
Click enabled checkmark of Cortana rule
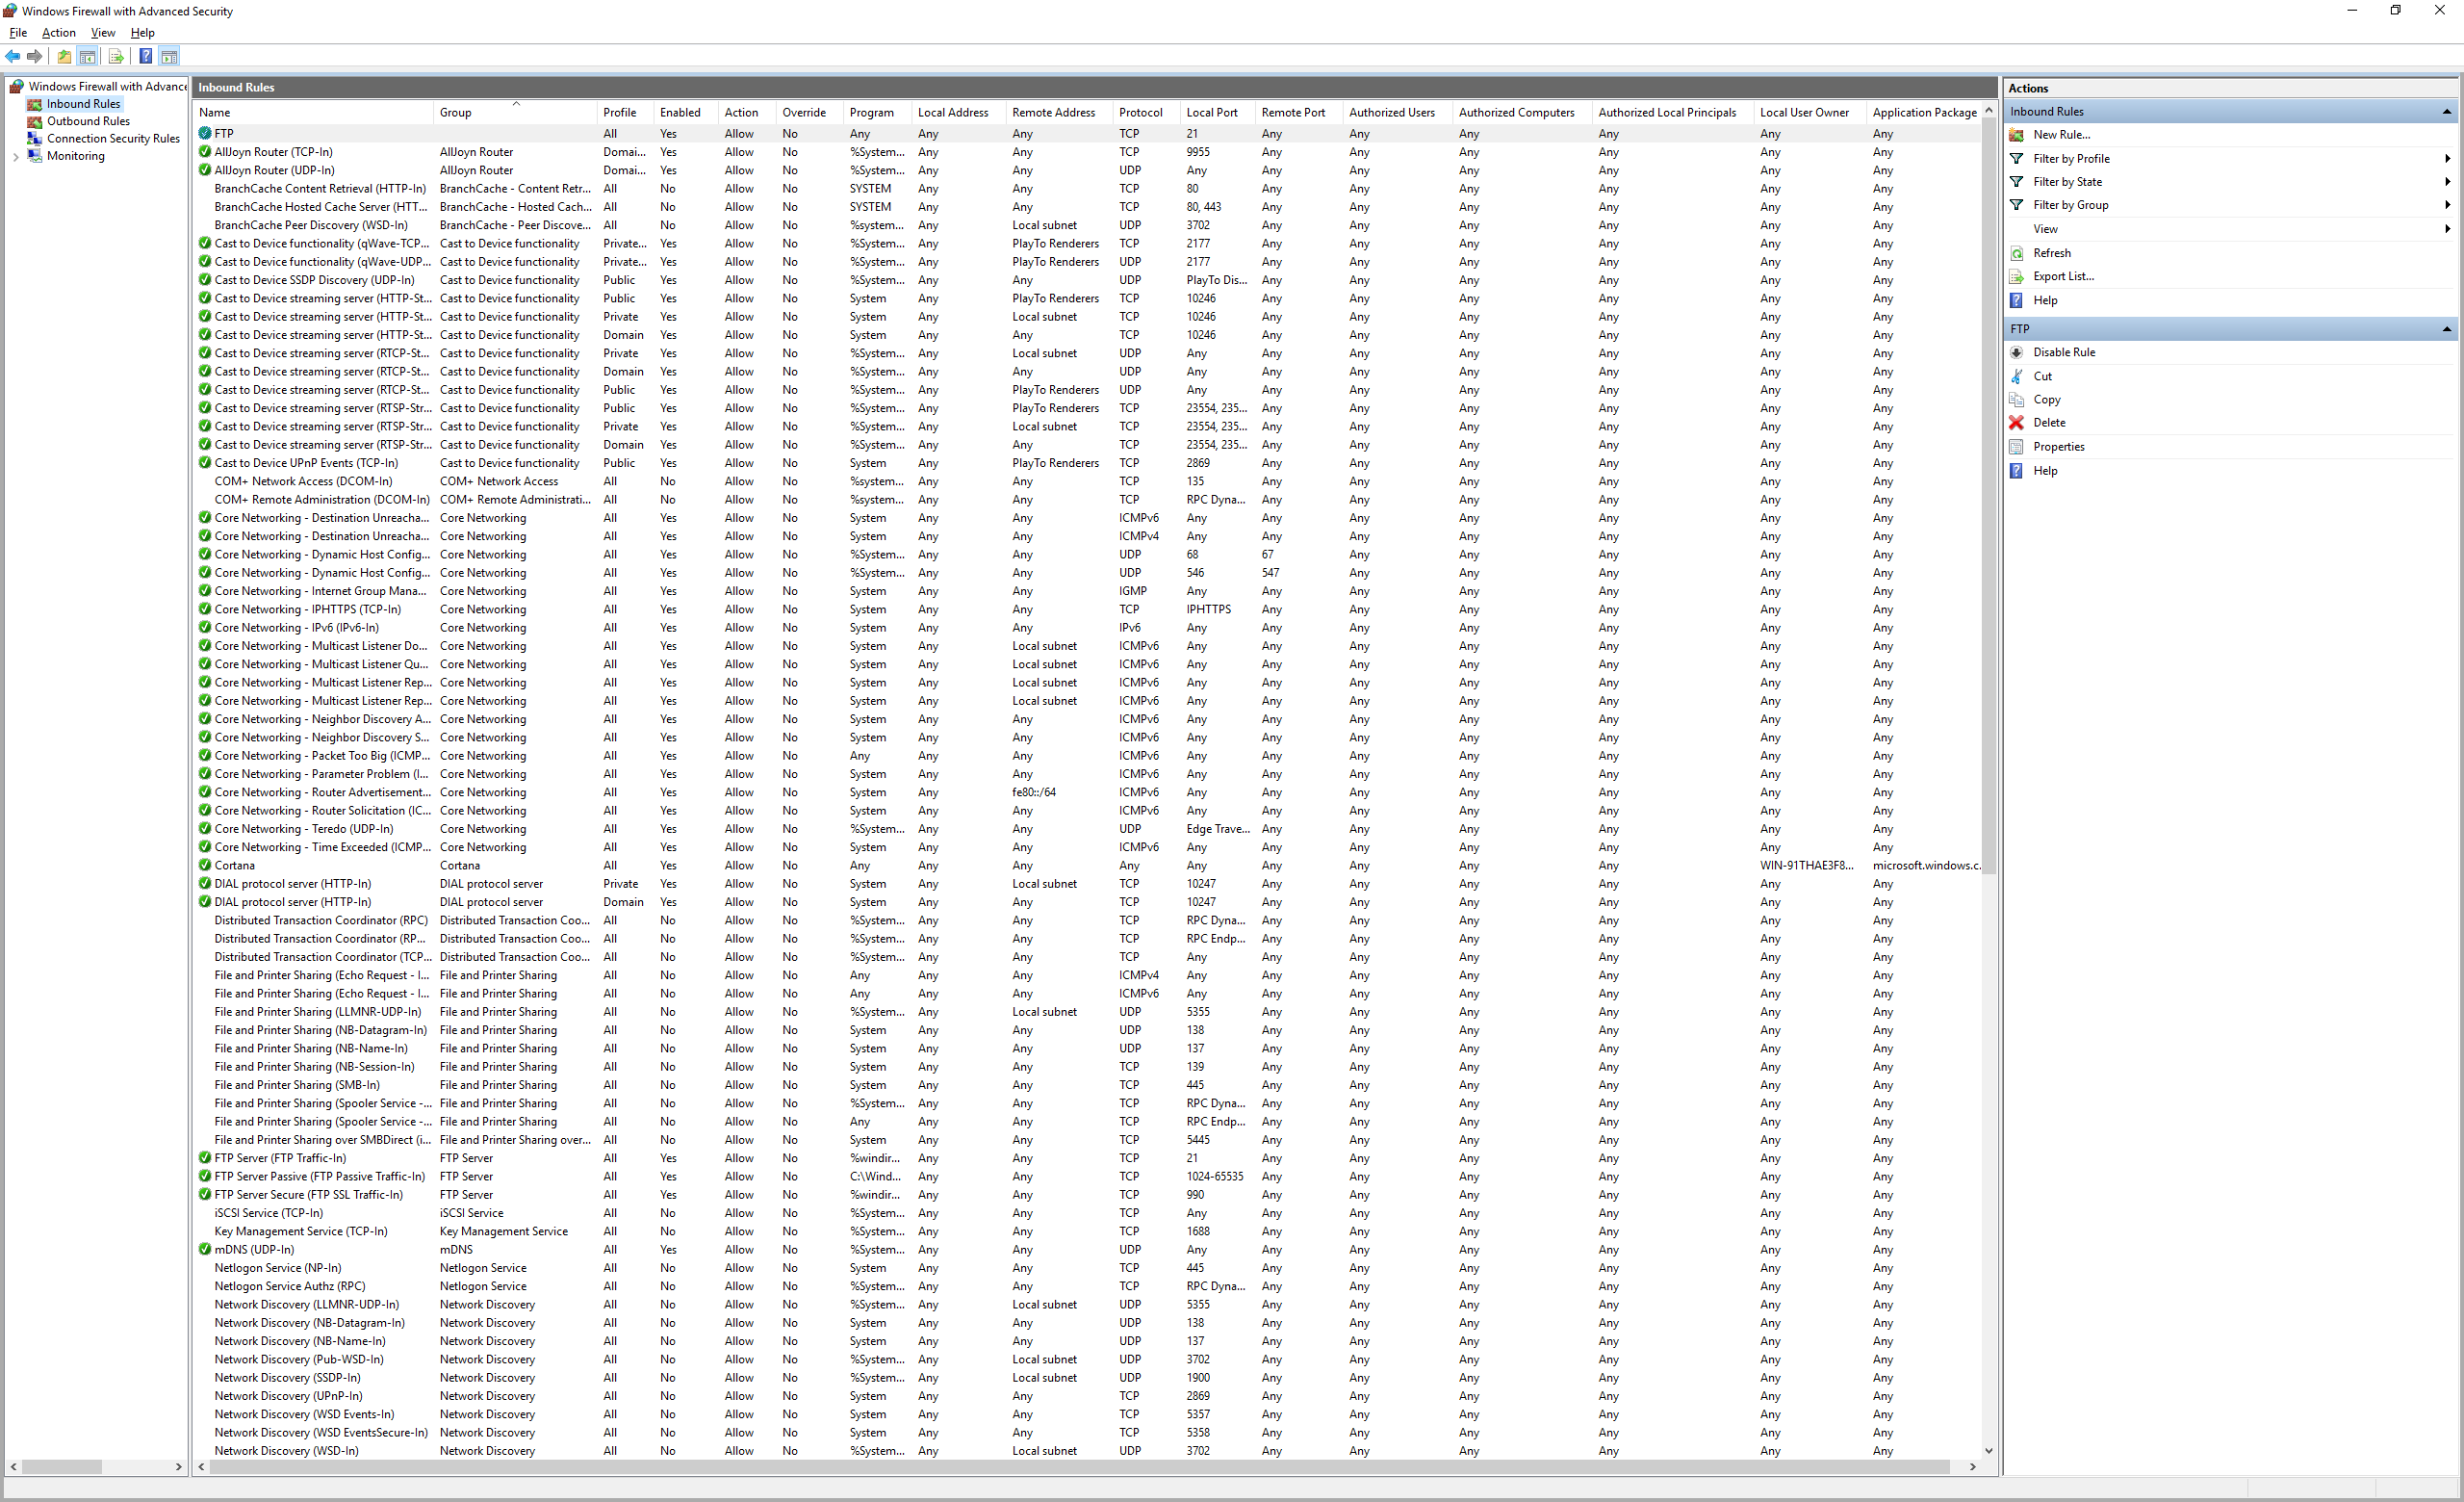pyautogui.click(x=205, y=865)
